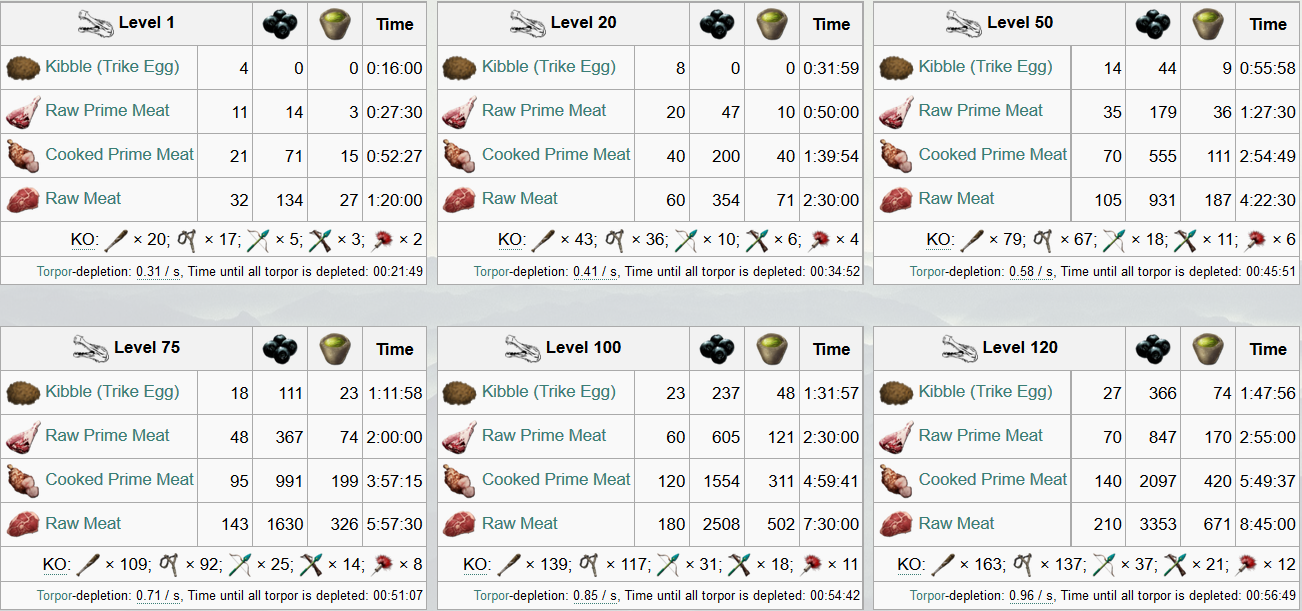Click the Torpor link under Level 75 table
The width and height of the screenshot is (1302, 611).
55,596
